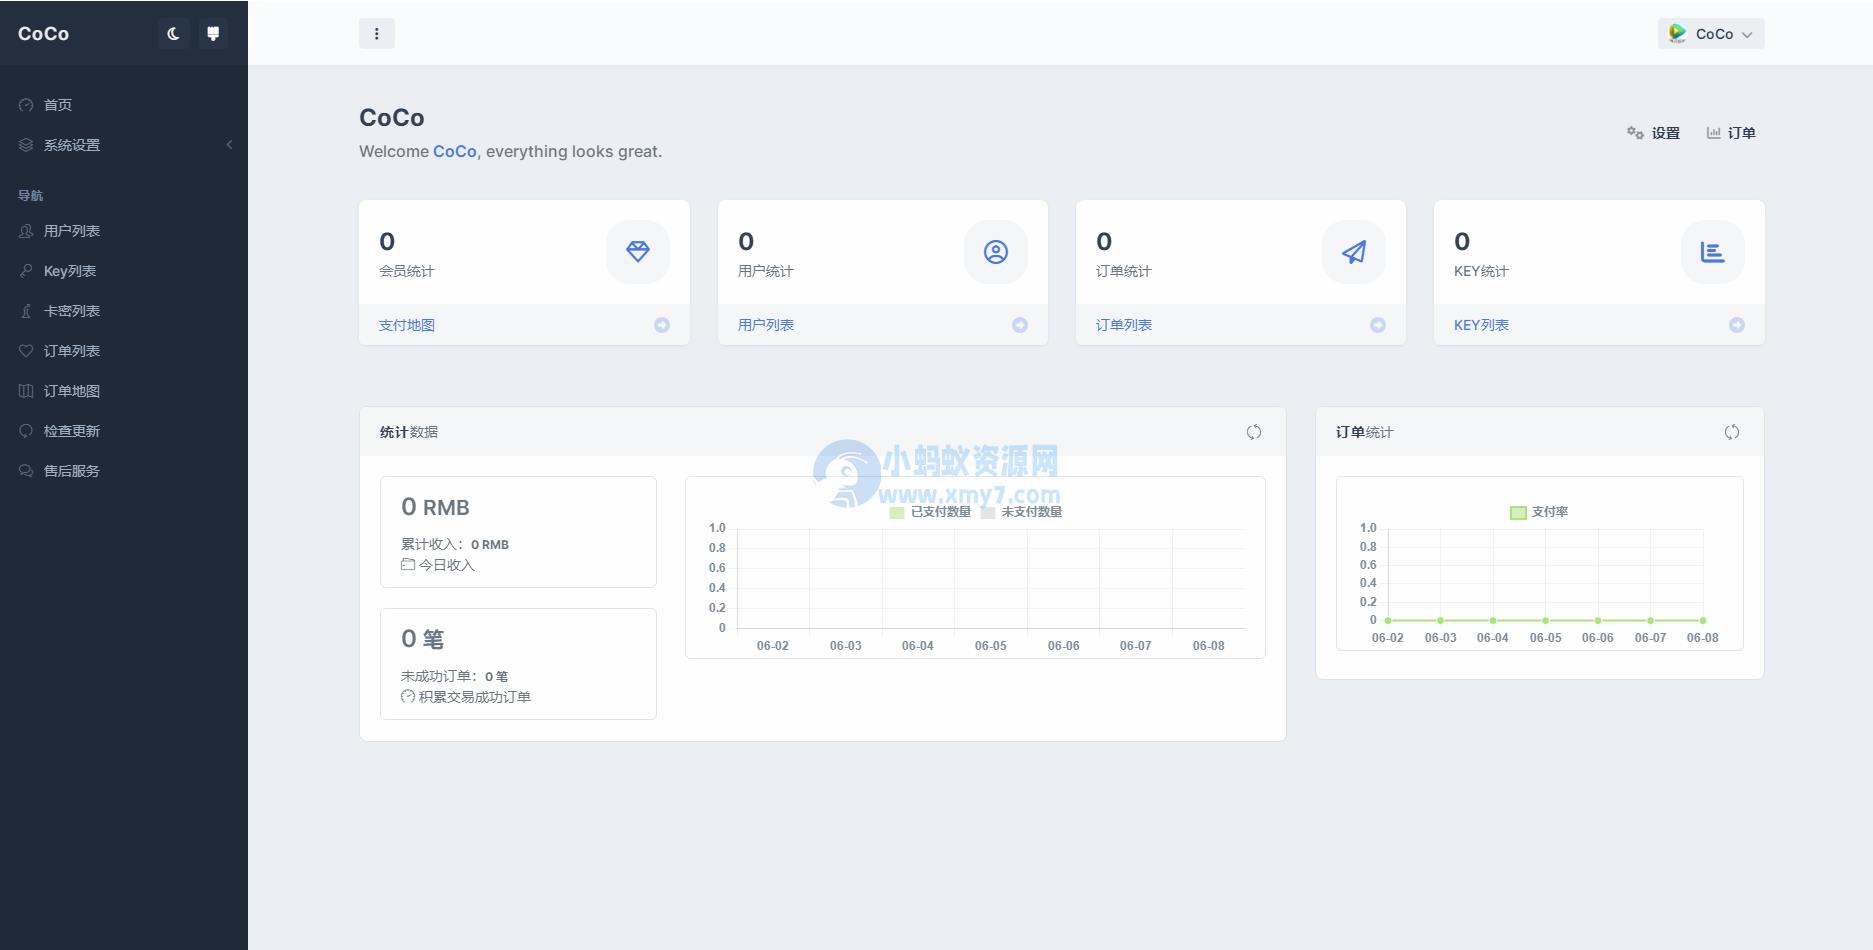Click arrow icon in 订单列表 card footer
1873x950 pixels.
pos(1378,325)
